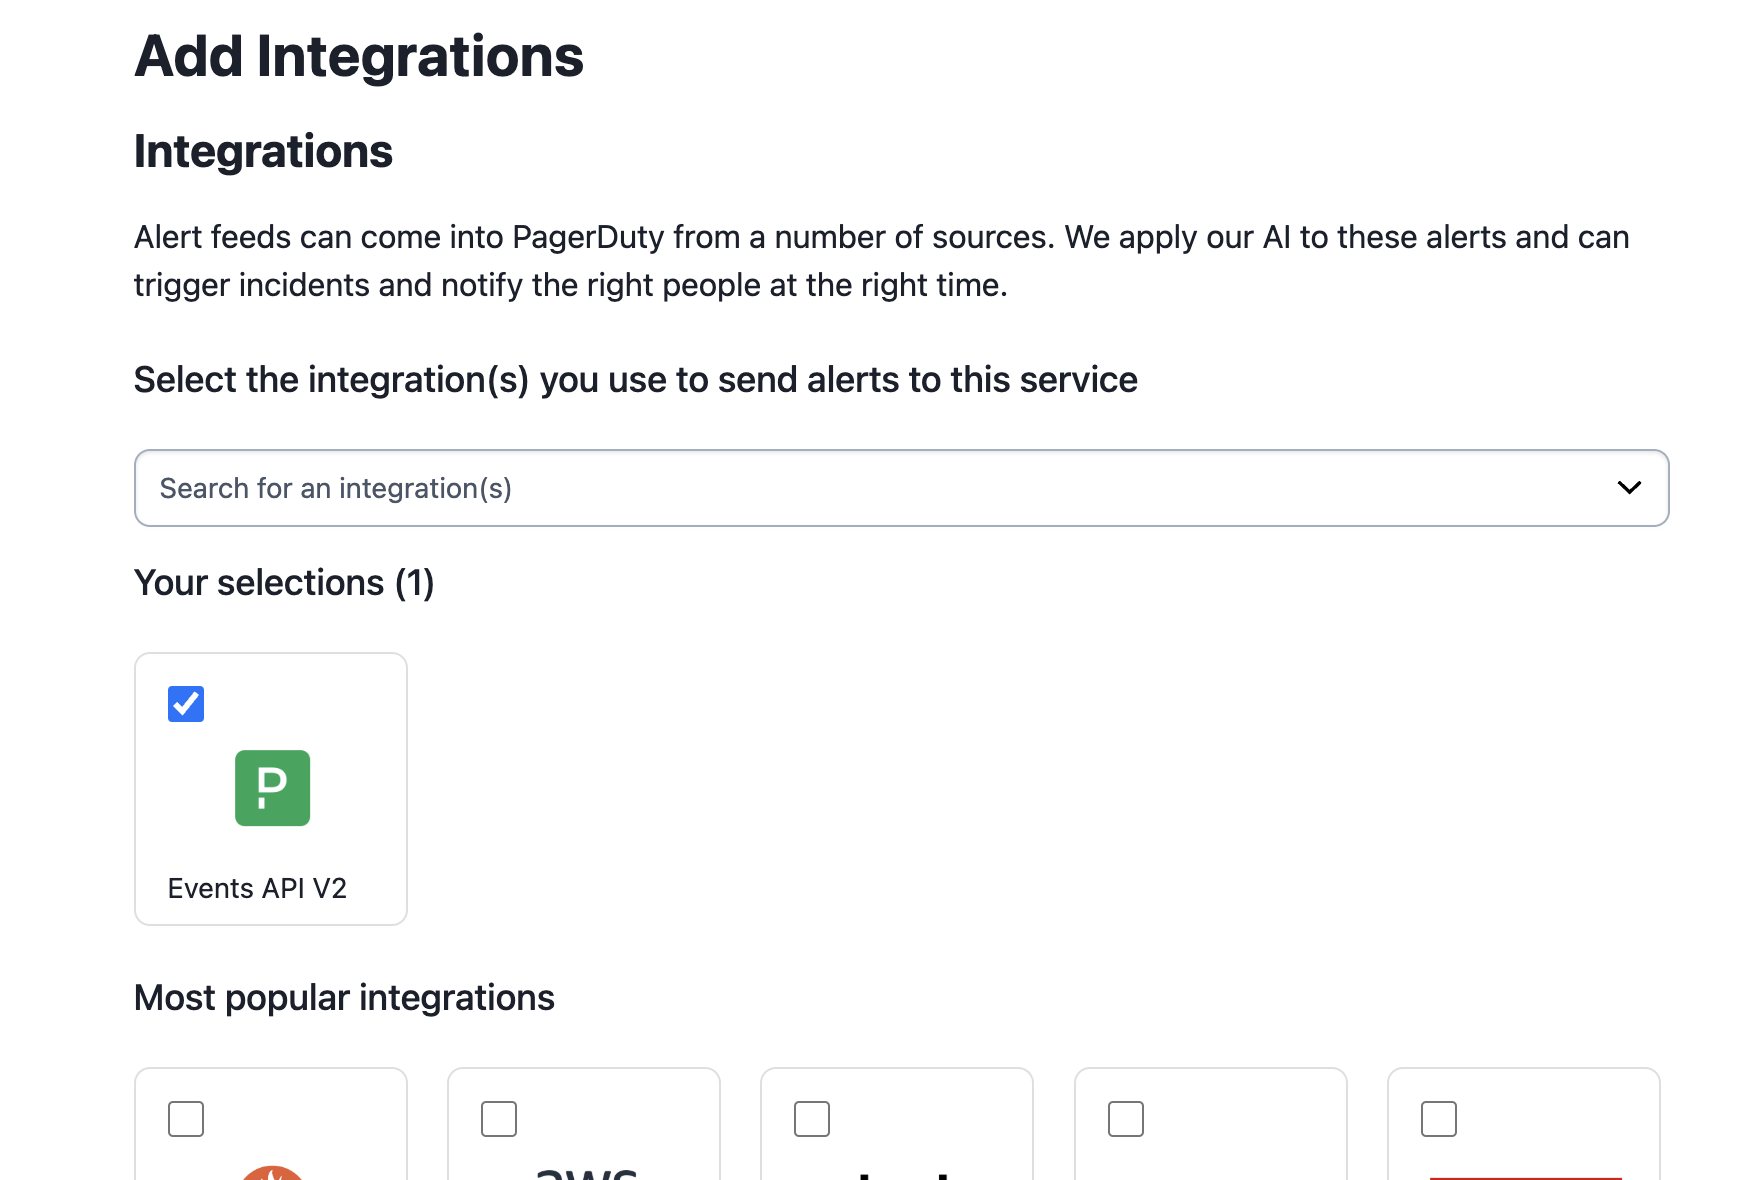Open the integration picker via the dropdown arrow
This screenshot has width=1742, height=1180.
(x=1629, y=488)
